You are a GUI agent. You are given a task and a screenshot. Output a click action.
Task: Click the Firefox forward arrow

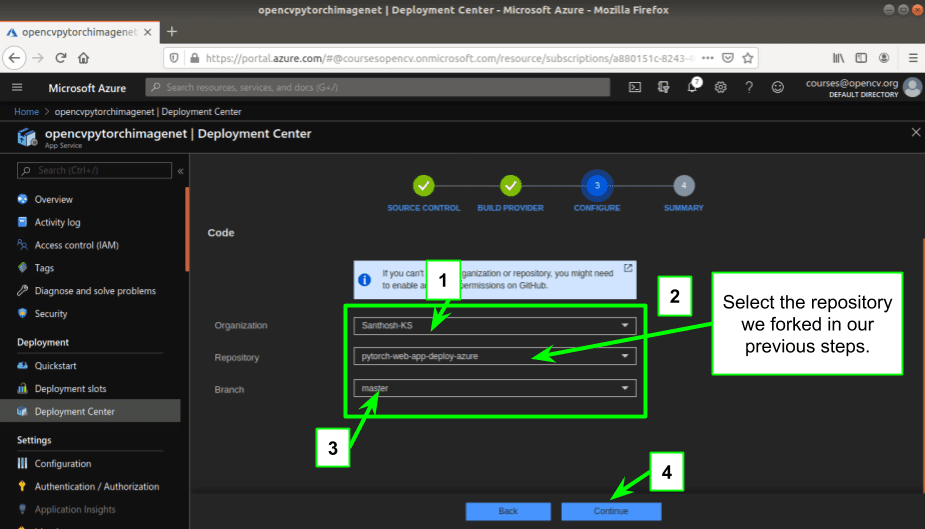[38, 58]
